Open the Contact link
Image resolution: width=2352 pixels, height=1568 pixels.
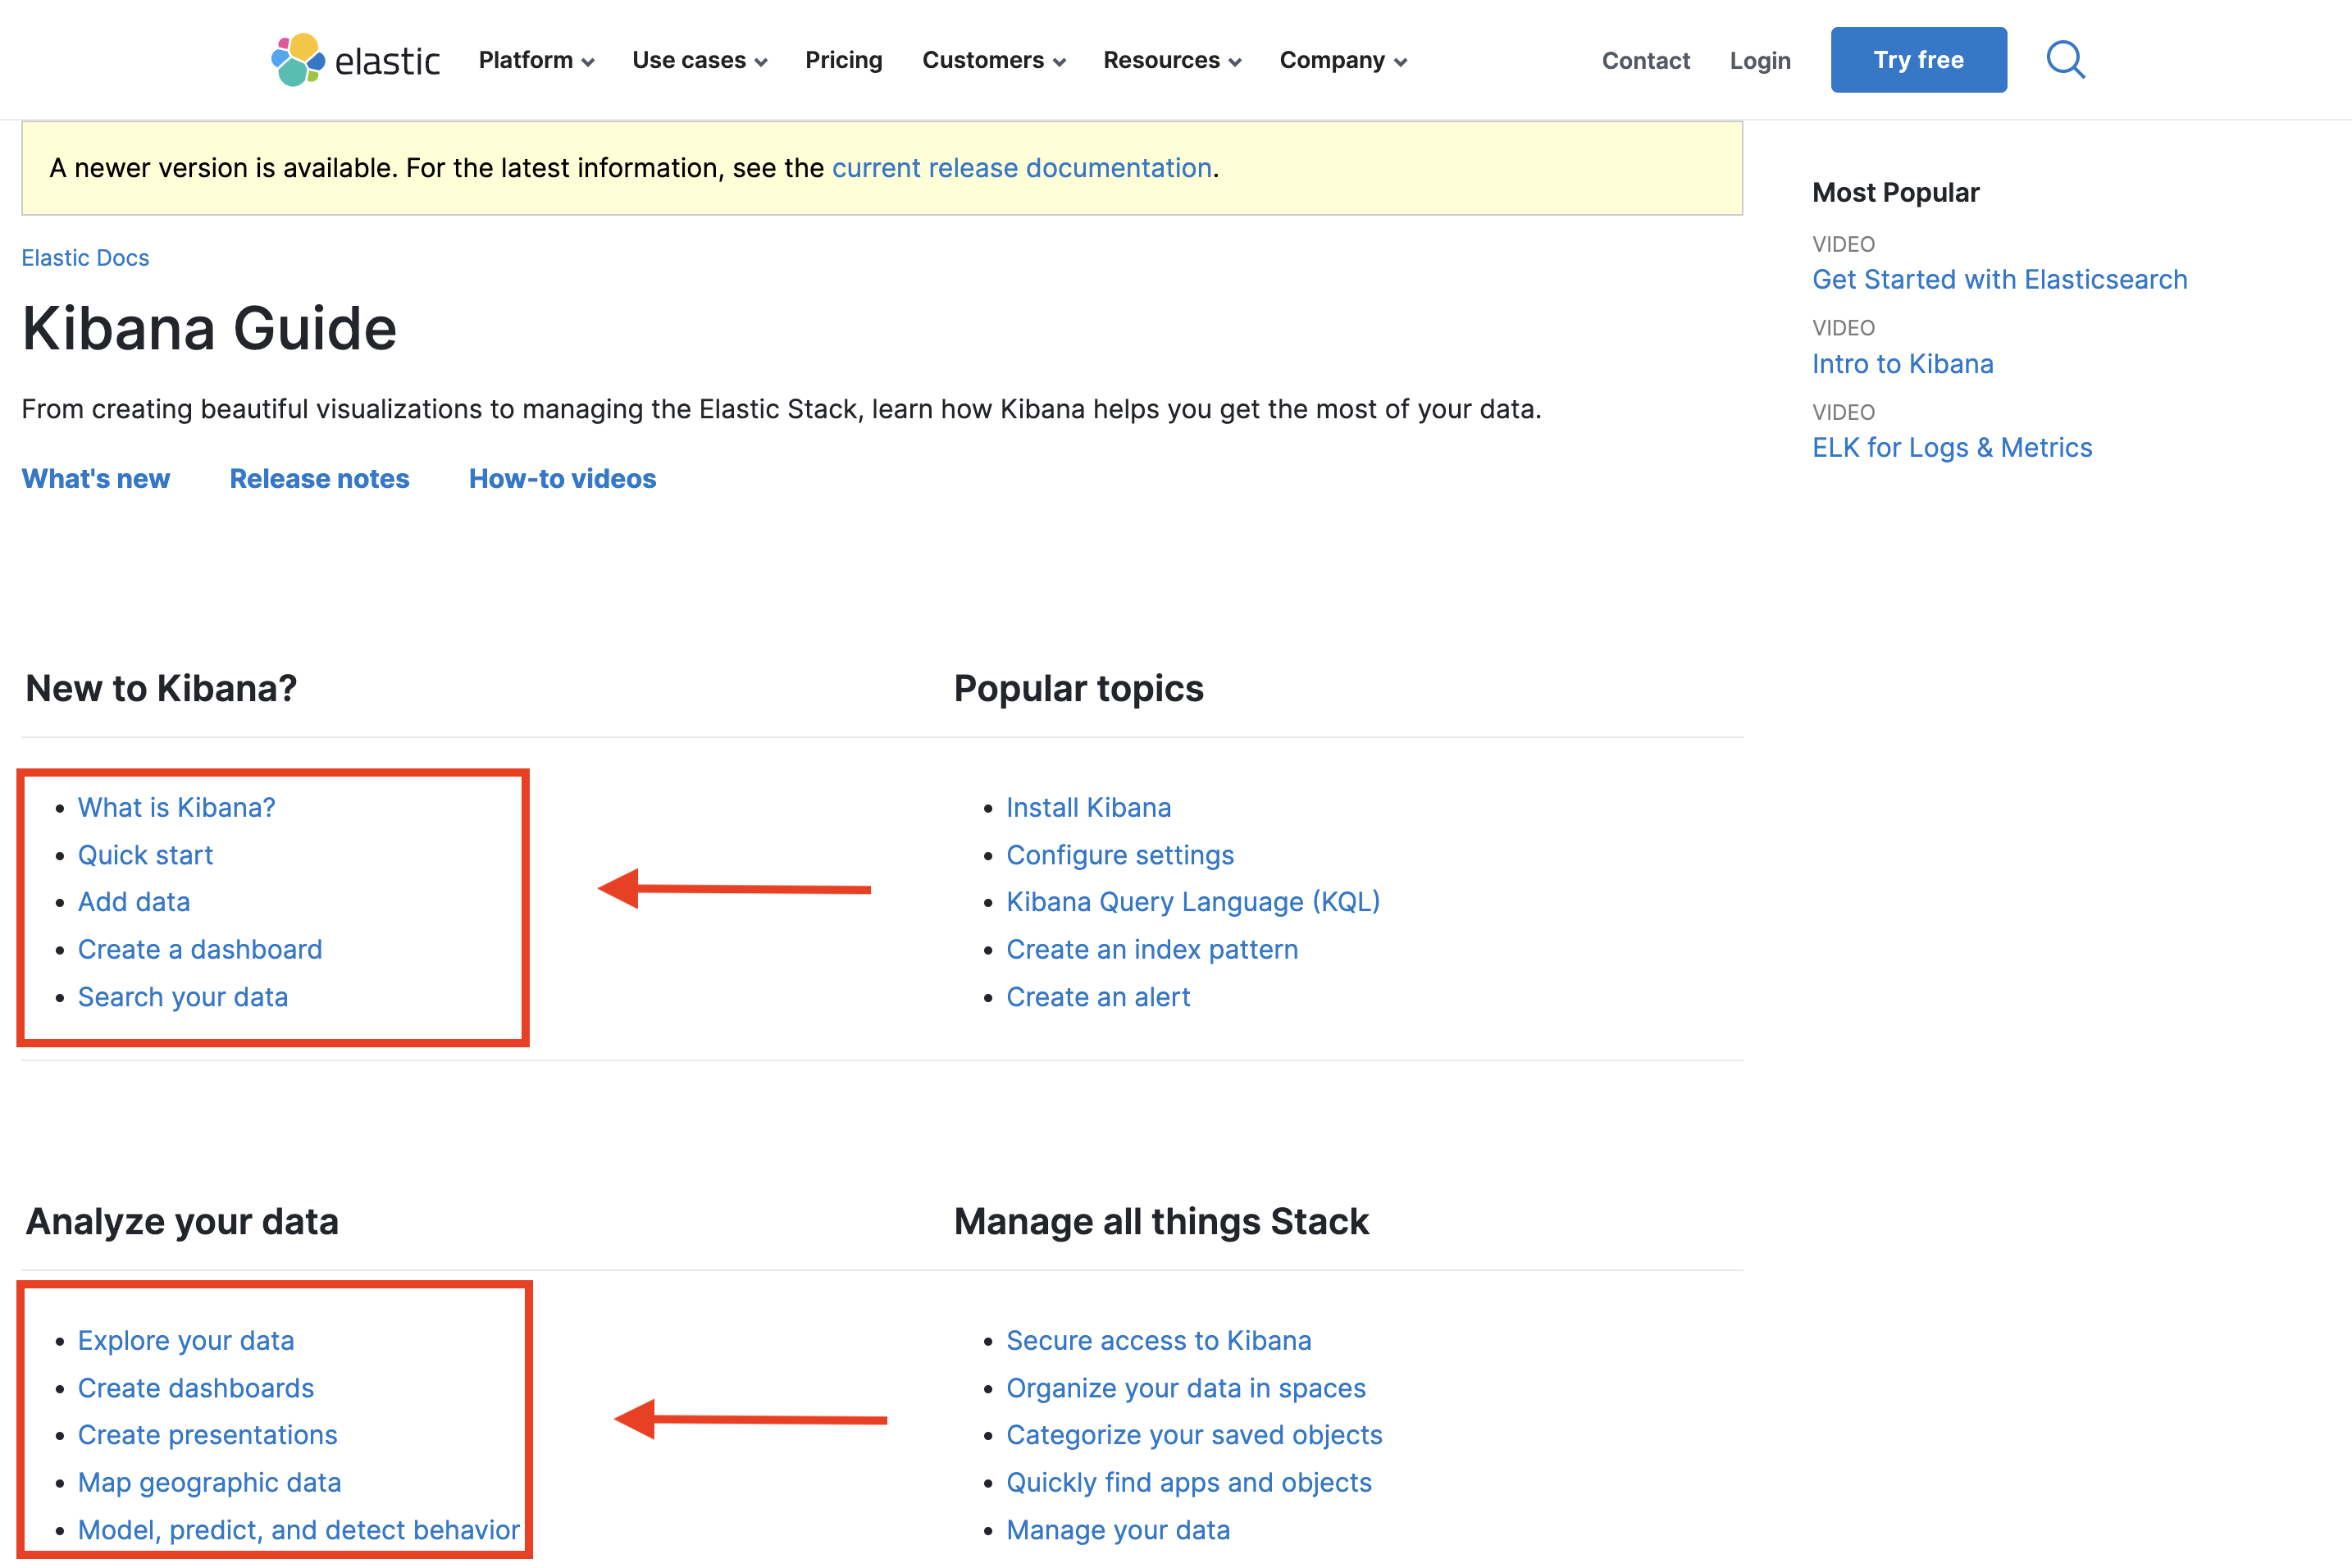pyautogui.click(x=1646, y=60)
